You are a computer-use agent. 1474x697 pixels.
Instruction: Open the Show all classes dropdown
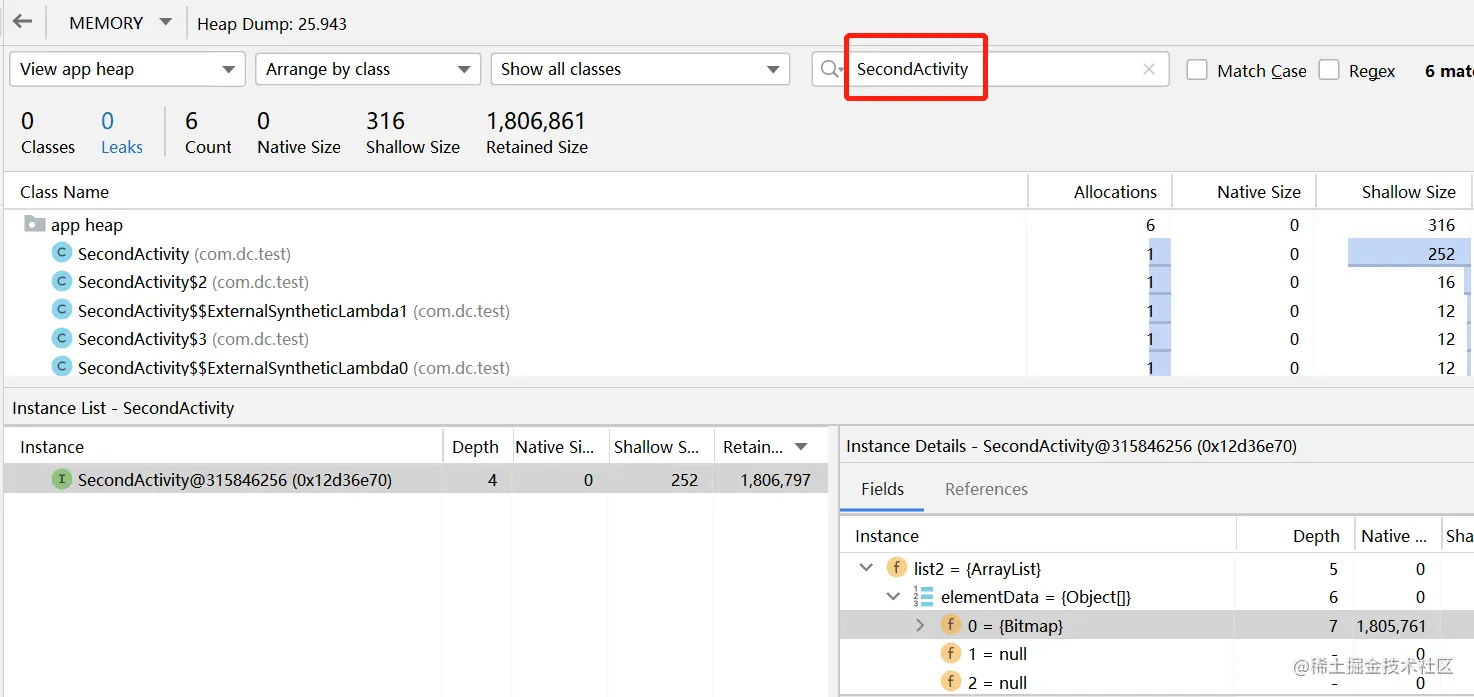point(640,69)
